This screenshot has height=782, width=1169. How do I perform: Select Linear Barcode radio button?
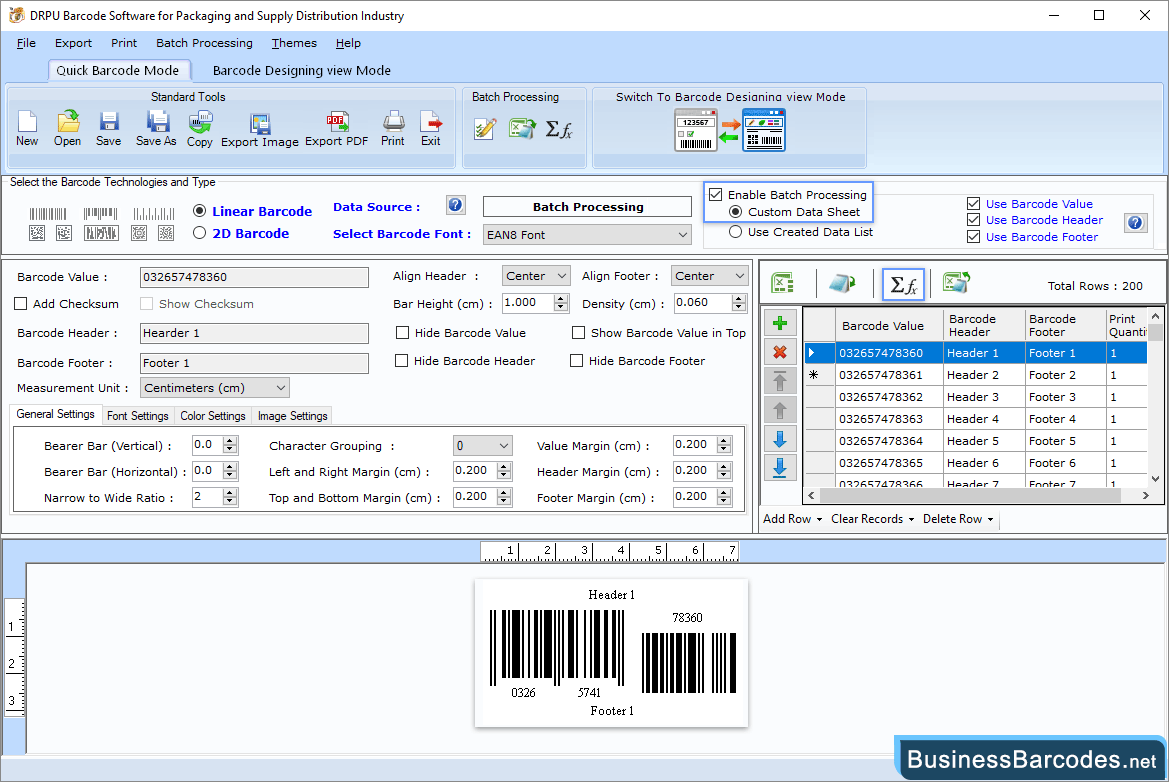click(199, 211)
